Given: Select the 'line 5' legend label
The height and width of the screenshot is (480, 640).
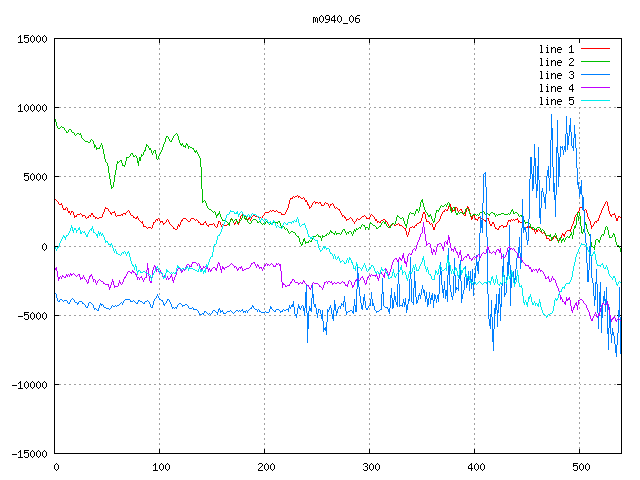Looking at the screenshot, I should [556, 101].
